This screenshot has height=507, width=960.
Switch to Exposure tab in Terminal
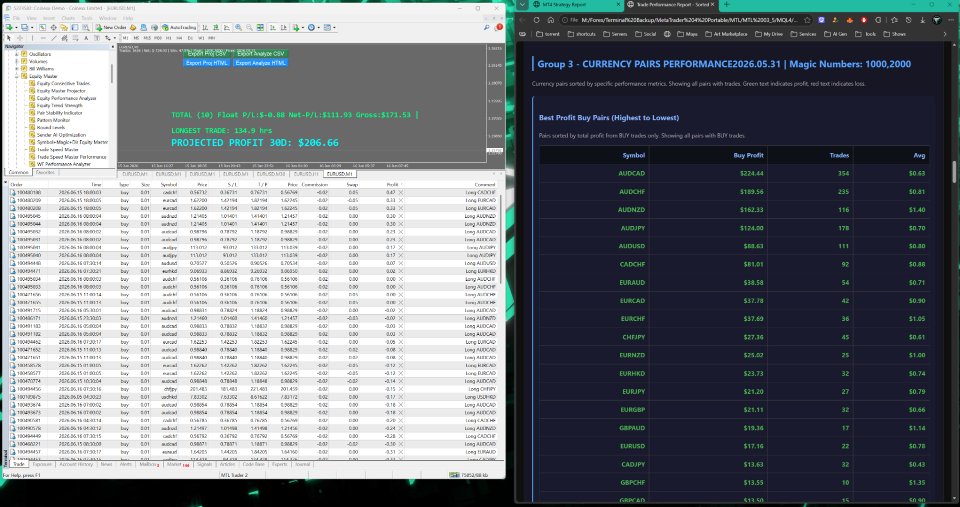click(42, 465)
